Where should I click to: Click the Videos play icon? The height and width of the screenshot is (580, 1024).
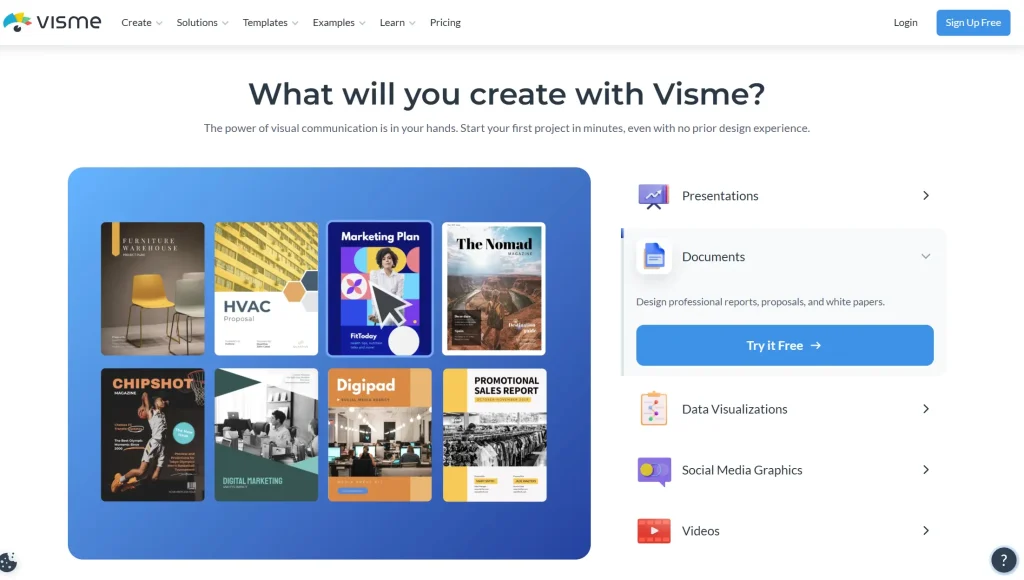pos(654,531)
